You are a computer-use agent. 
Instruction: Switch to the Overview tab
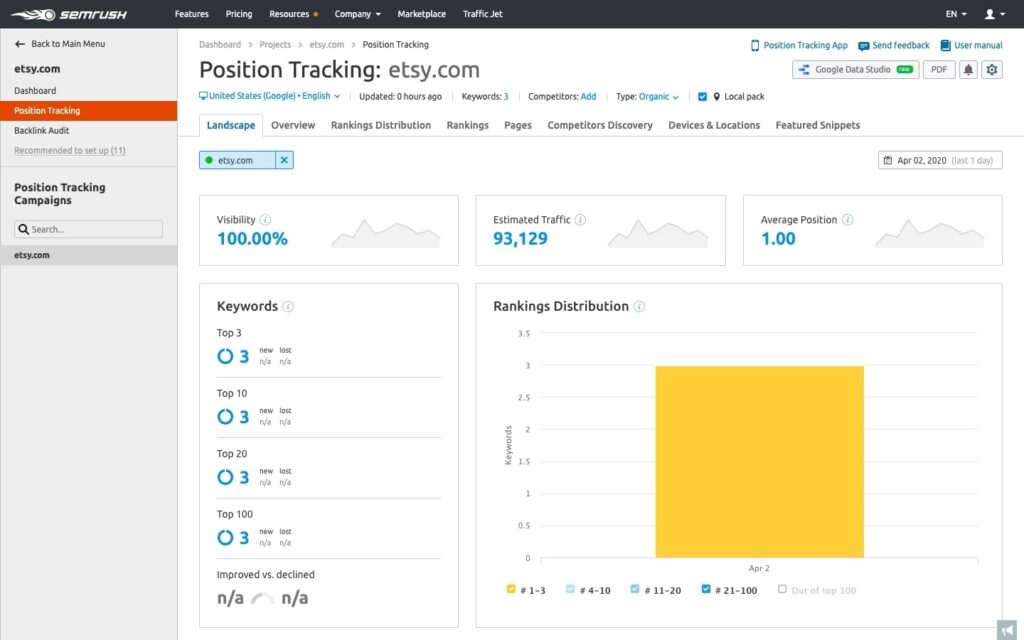tap(293, 125)
